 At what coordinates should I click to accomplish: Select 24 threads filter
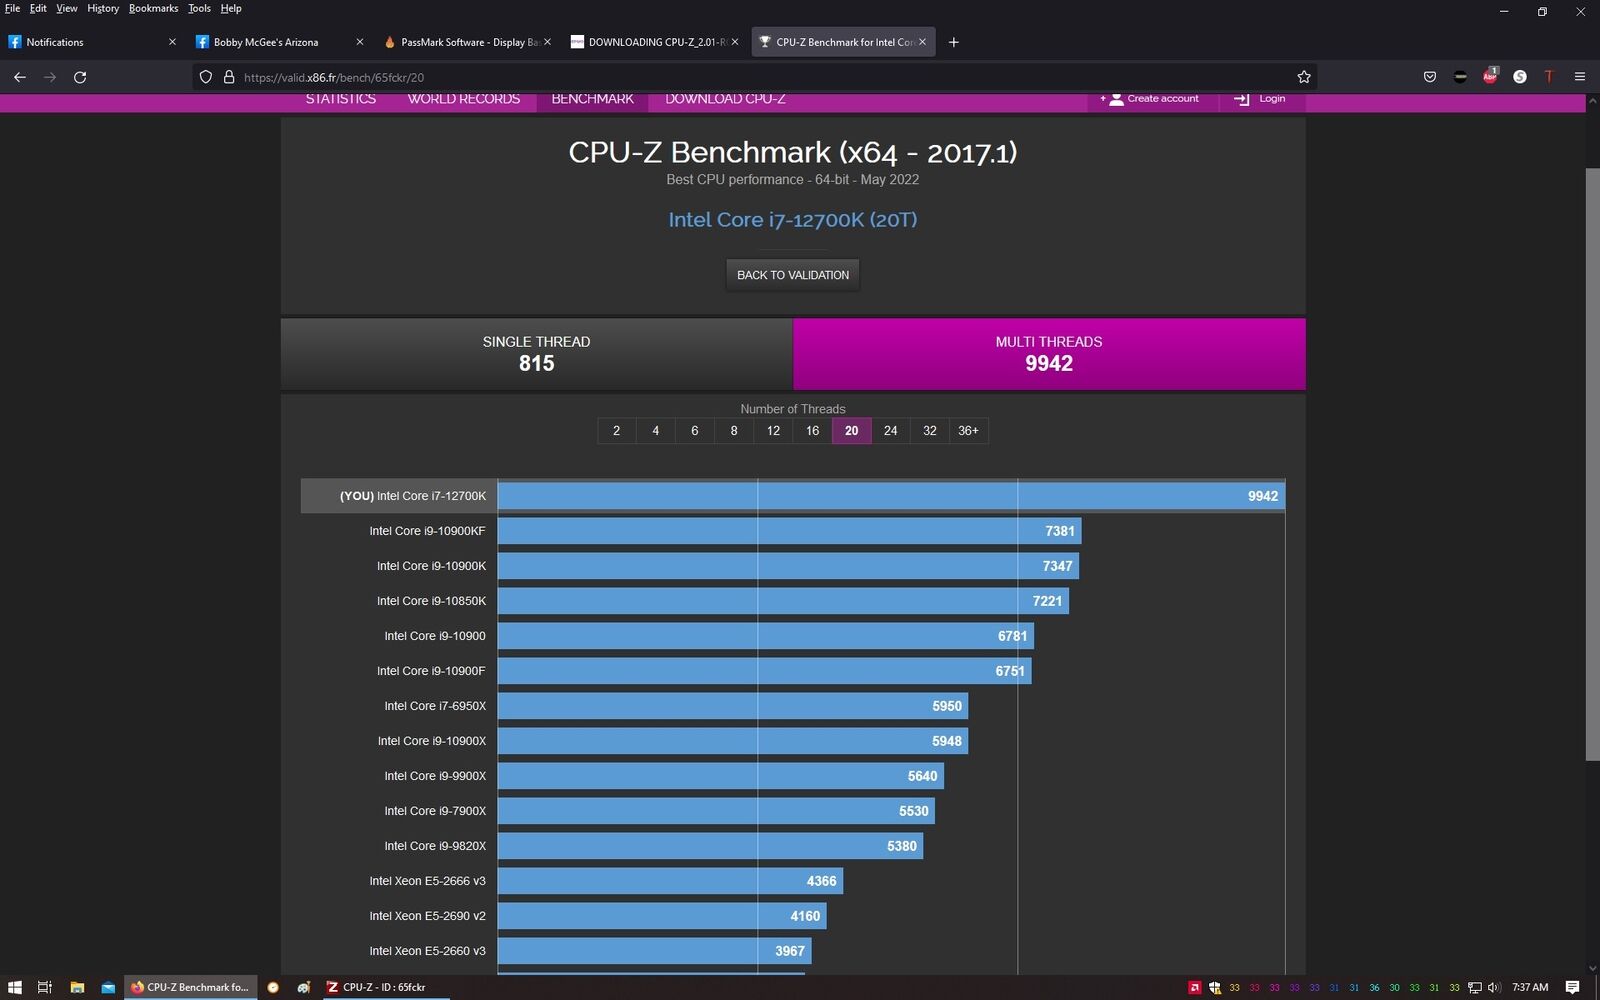coord(891,431)
